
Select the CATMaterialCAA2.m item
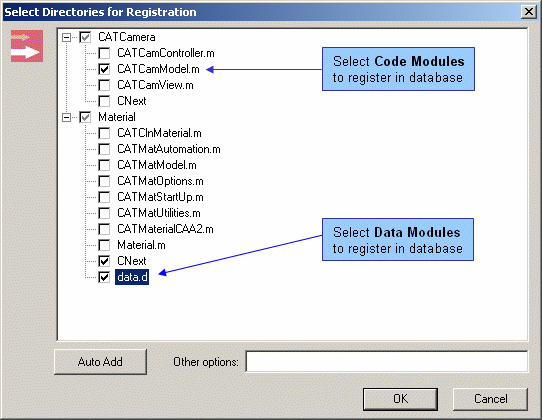pyautogui.click(x=165, y=229)
